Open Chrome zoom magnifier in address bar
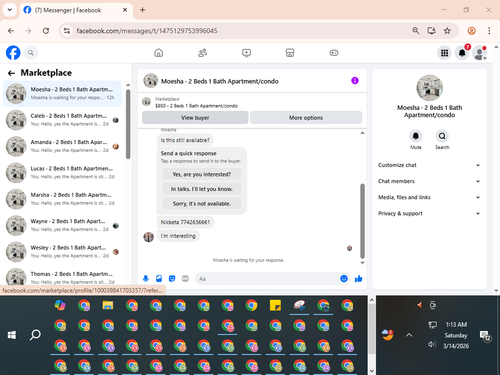This screenshot has height=375, width=500. pos(416,31)
